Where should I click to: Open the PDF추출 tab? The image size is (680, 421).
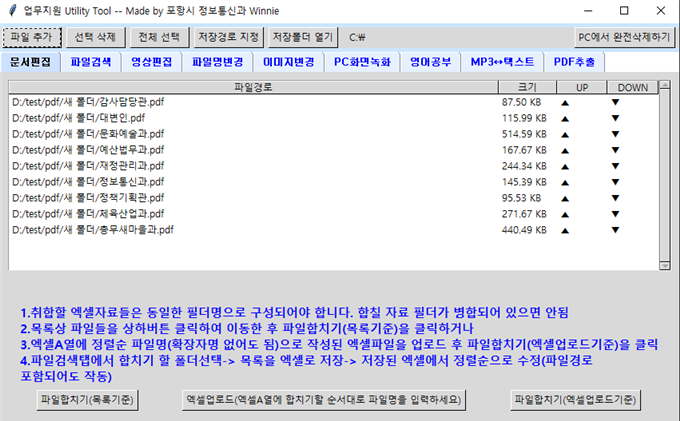point(573,62)
